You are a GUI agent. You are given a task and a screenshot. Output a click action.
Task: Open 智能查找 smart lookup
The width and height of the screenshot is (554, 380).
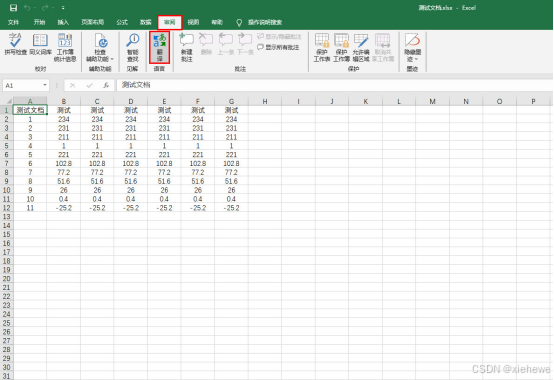[x=133, y=47]
